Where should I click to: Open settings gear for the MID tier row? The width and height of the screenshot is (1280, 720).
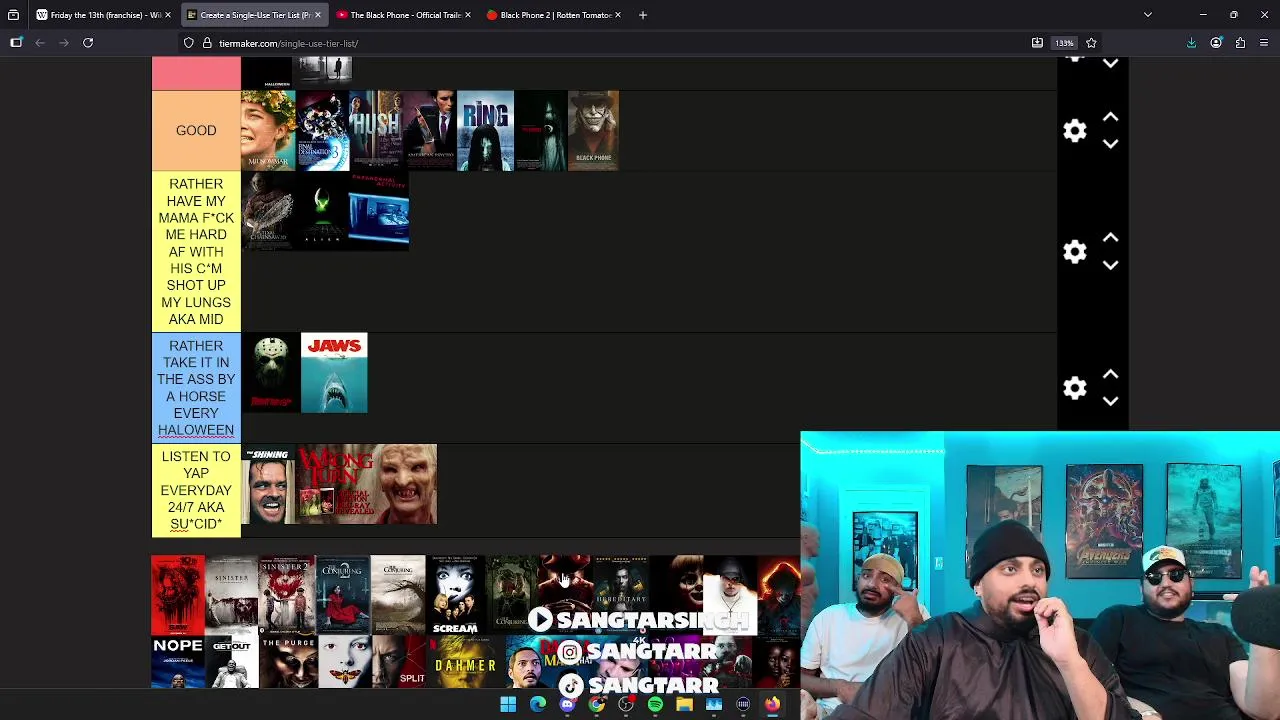coord(1075,252)
